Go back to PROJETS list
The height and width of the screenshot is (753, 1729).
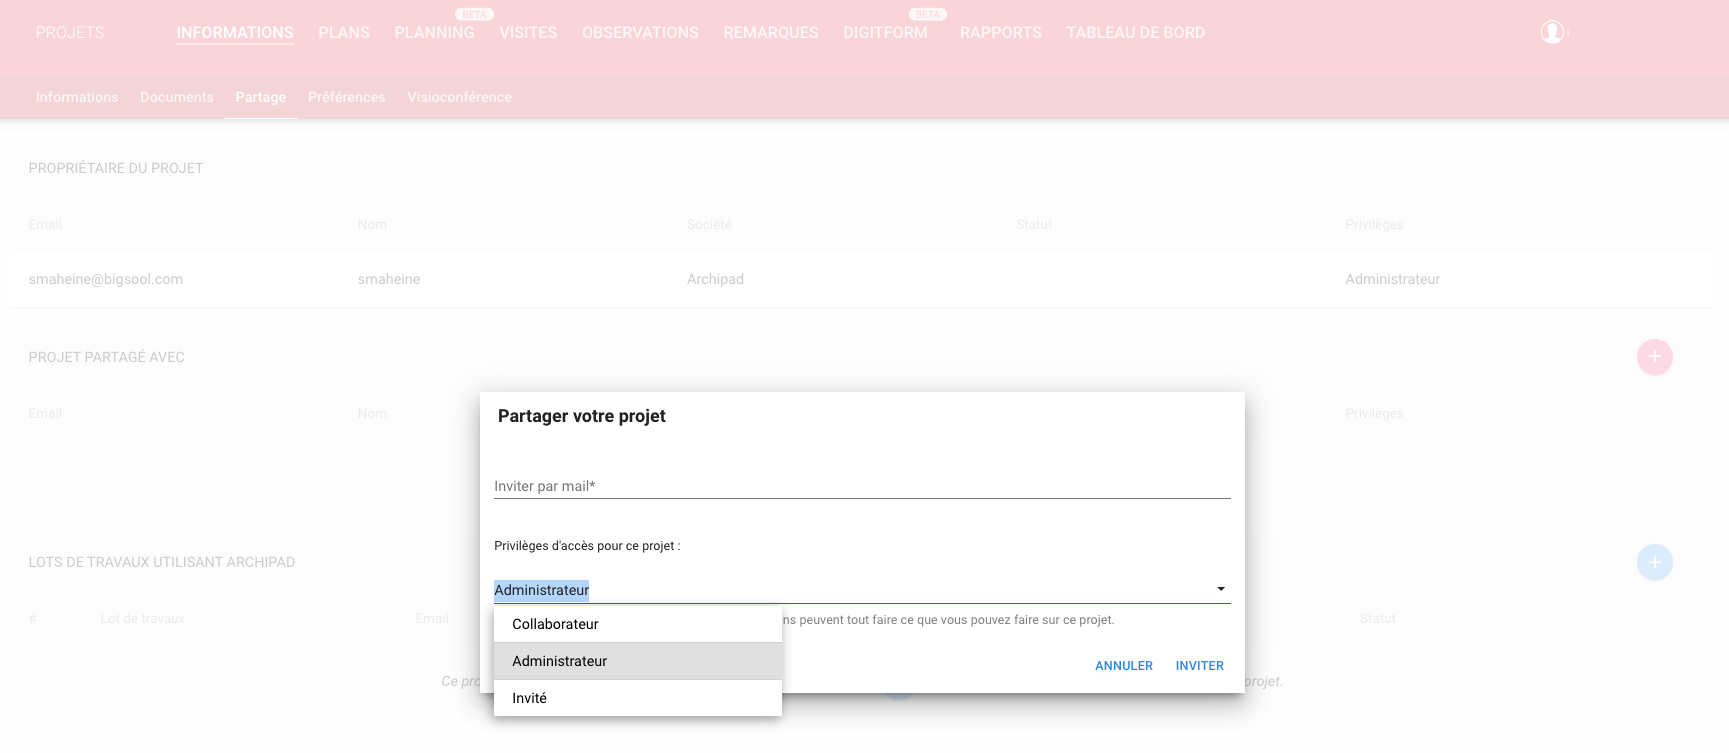coord(70,33)
